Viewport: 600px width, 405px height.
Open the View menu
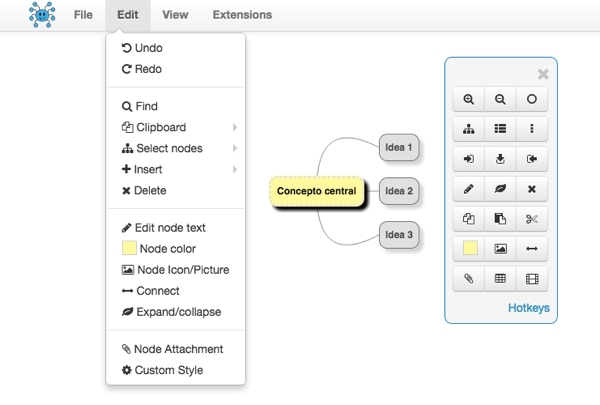pyautogui.click(x=175, y=15)
